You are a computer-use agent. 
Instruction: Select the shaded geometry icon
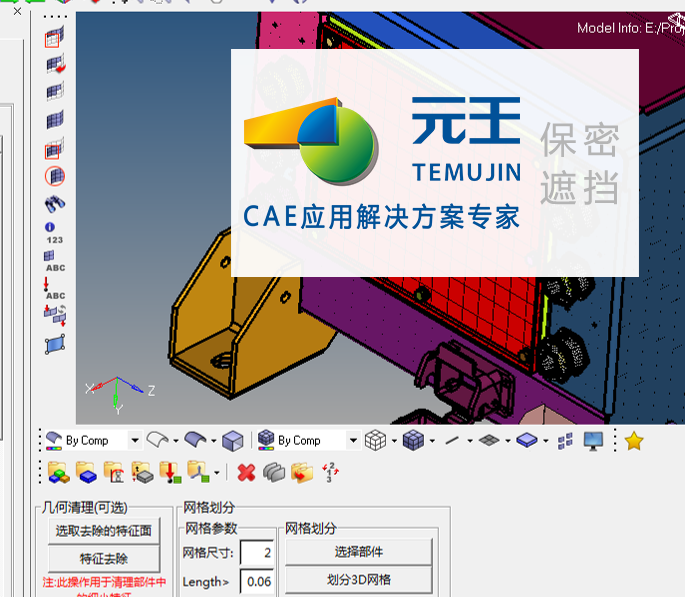pos(195,440)
